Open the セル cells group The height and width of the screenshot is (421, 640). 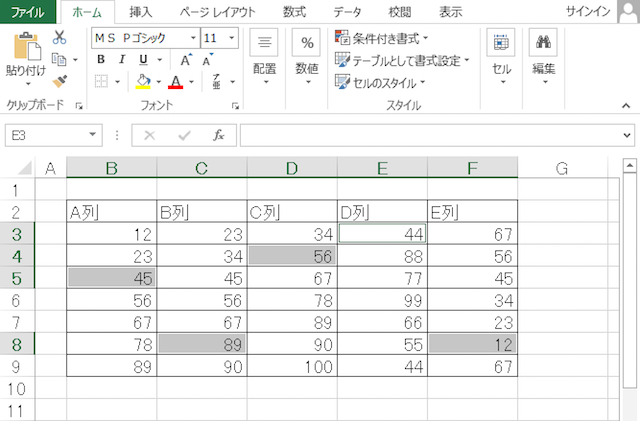(x=501, y=57)
